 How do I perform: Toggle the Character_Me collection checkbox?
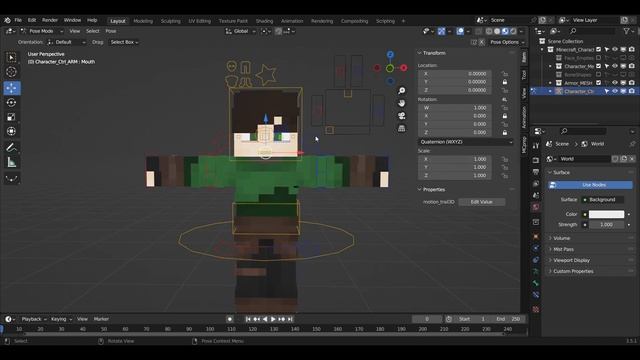coord(599,66)
